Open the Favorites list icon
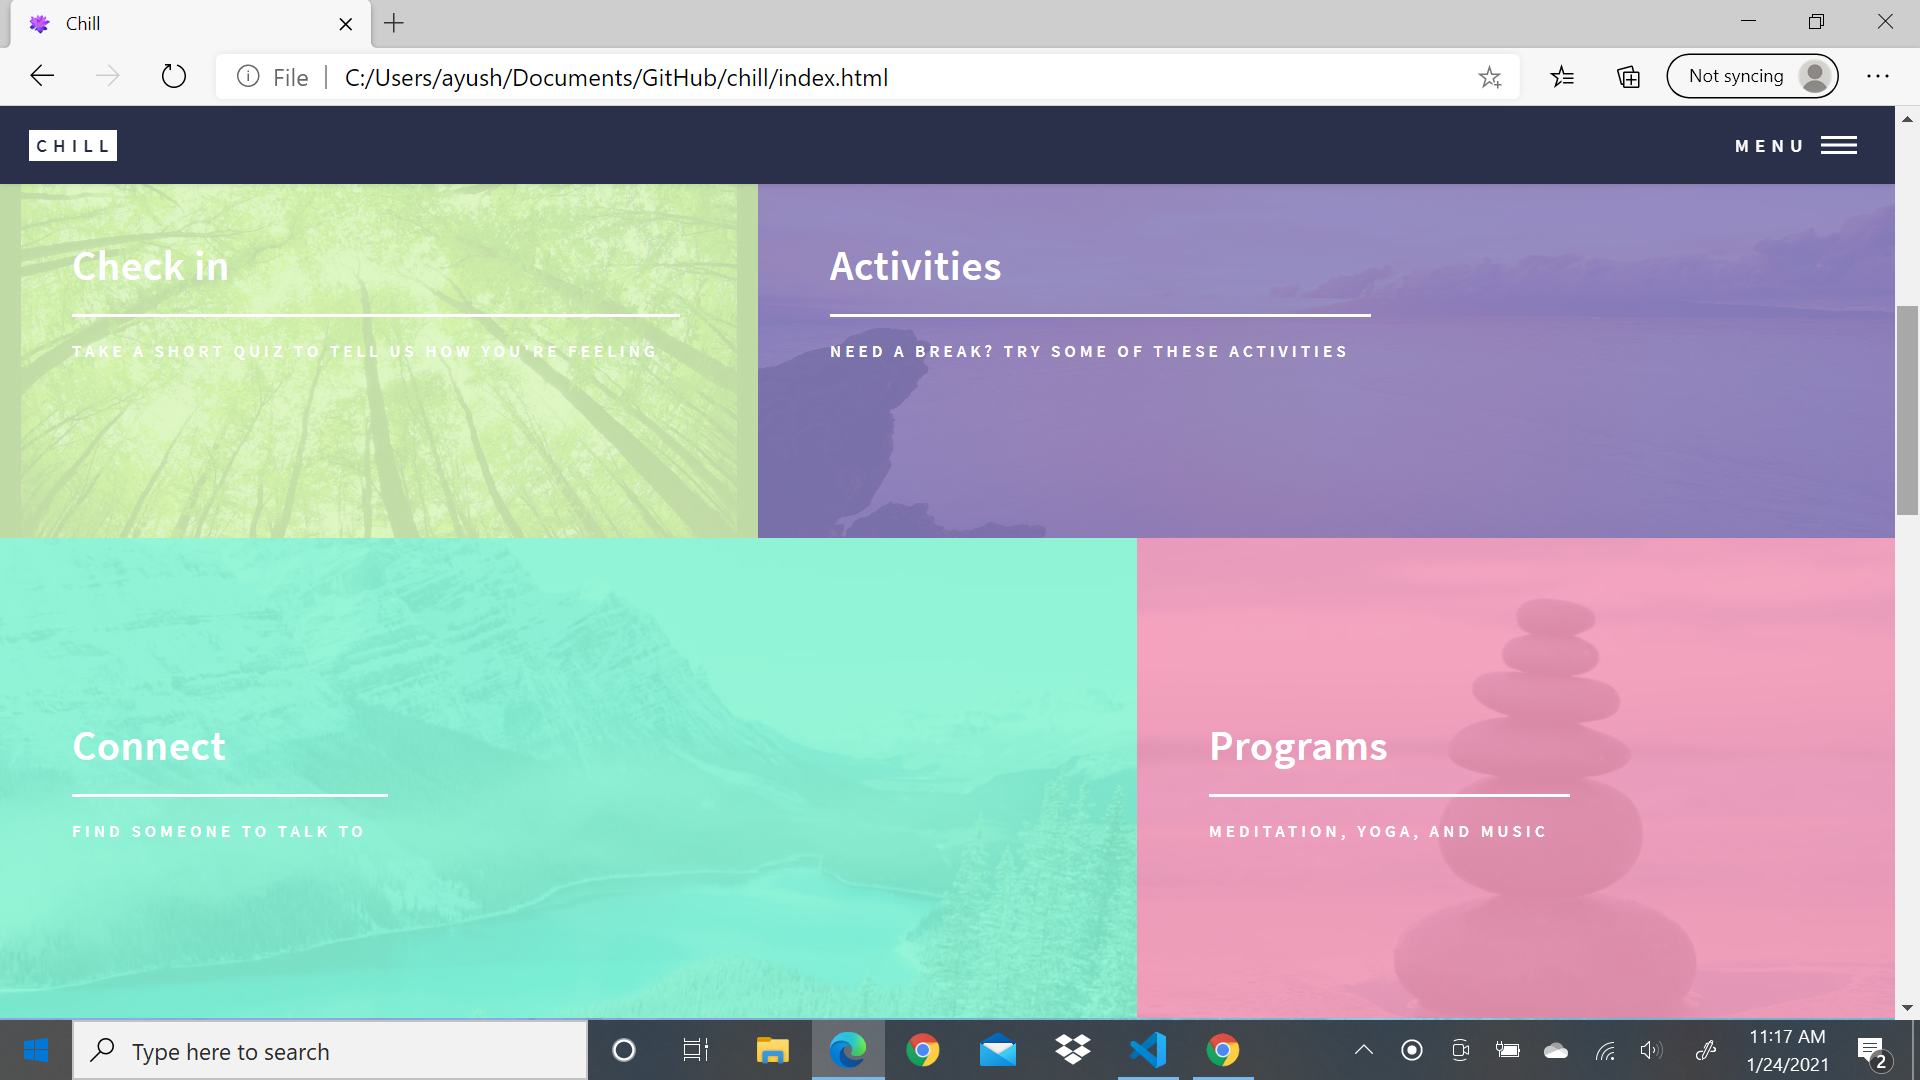Screen dimensions: 1920x1080 (x=1562, y=77)
